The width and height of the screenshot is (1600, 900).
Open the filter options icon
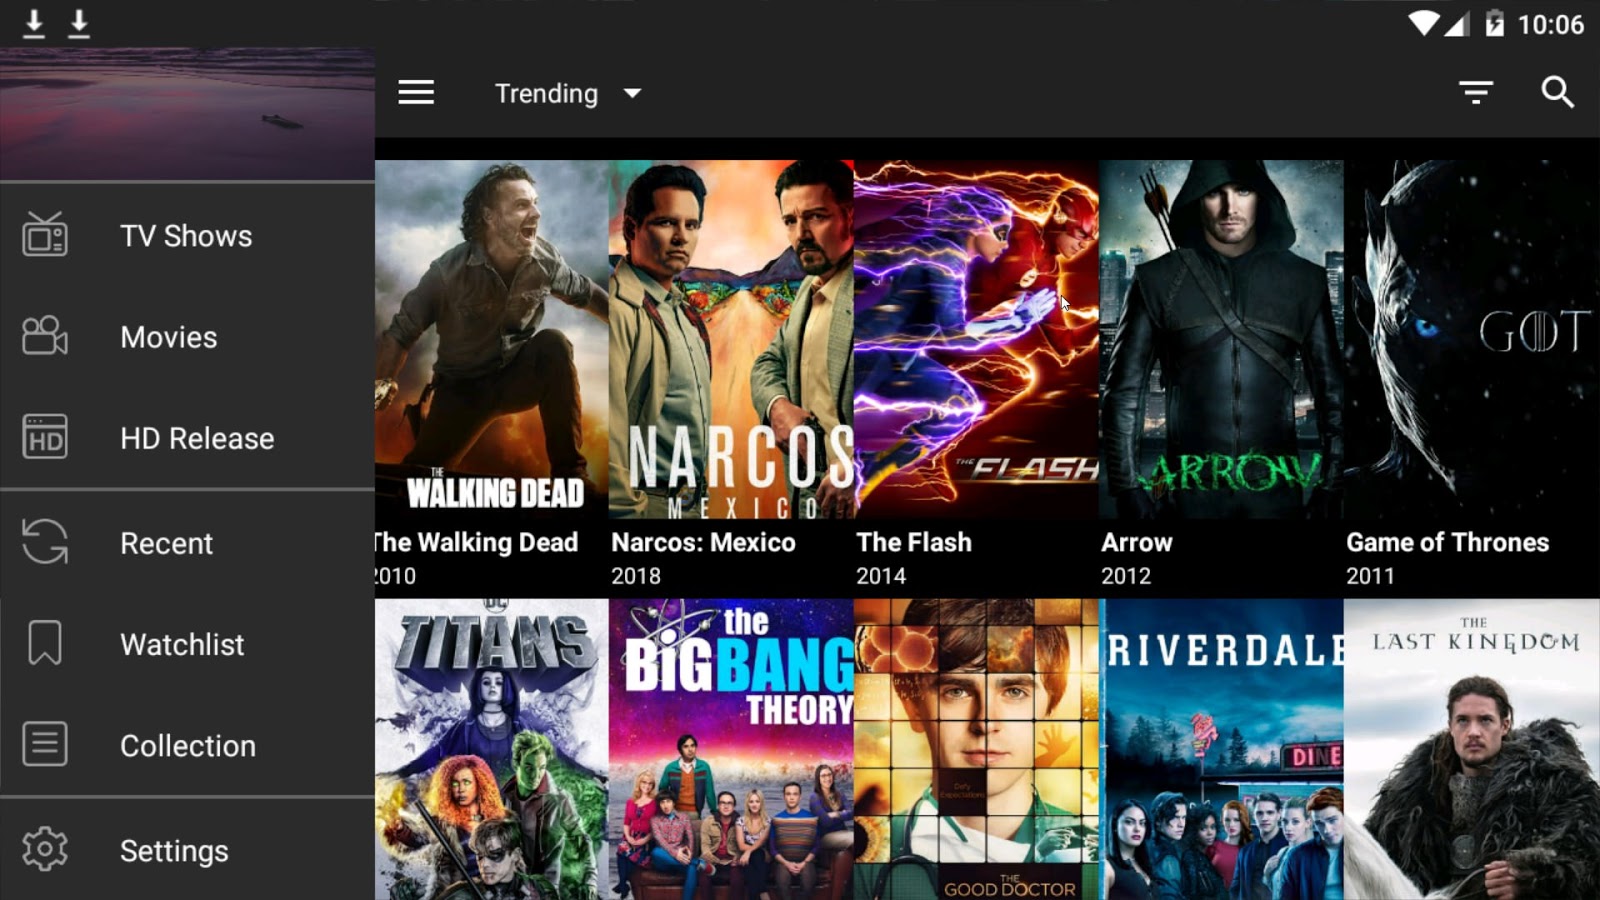(1476, 93)
